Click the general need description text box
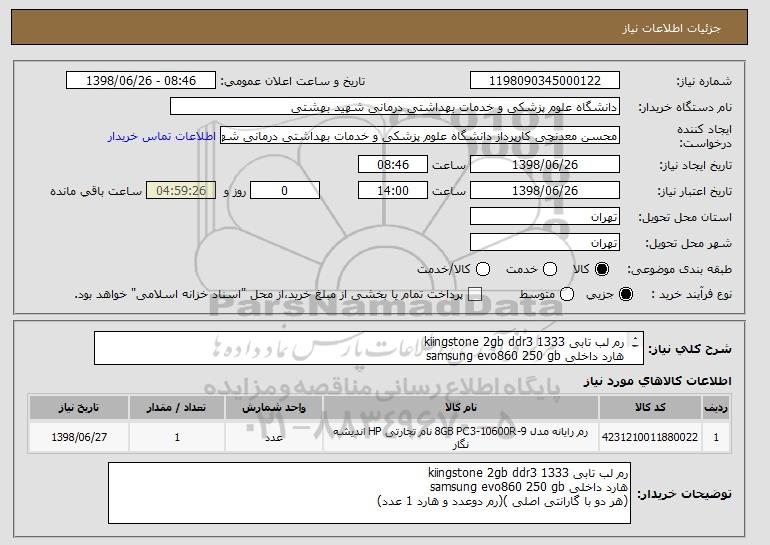Screen dimensions: 770x545 (369, 348)
